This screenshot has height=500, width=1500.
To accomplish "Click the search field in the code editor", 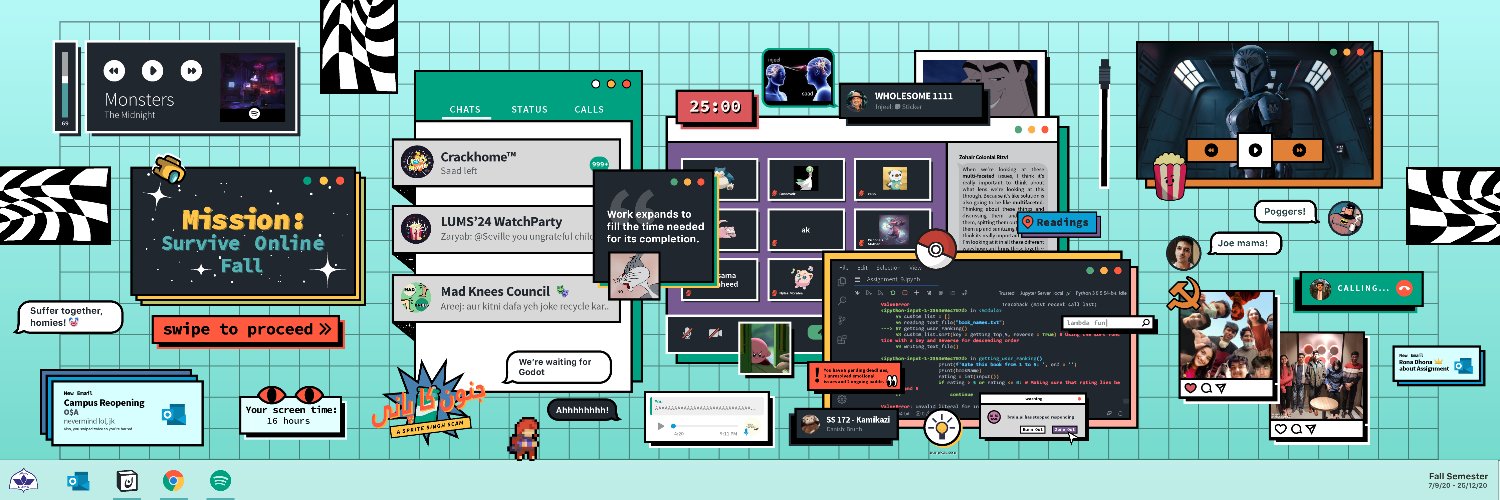I will pyautogui.click(x=1108, y=323).
